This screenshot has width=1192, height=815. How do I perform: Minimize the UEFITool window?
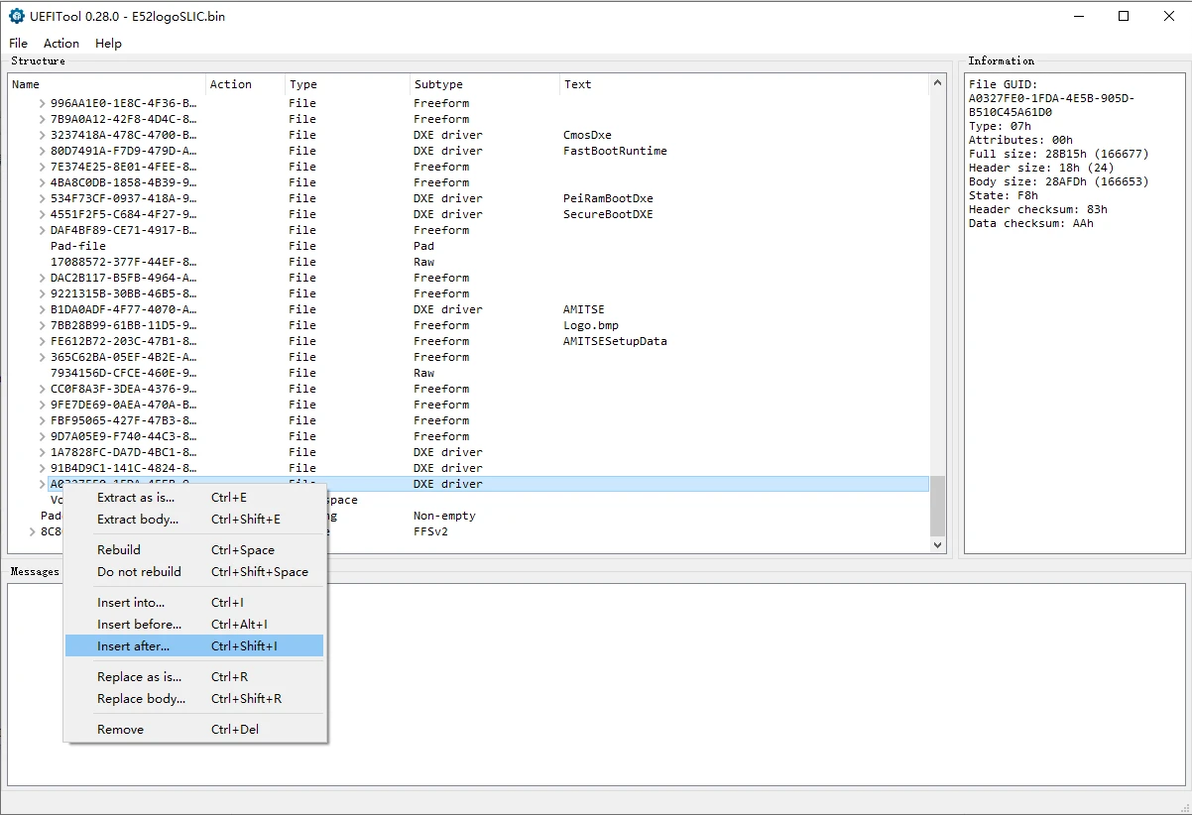(x=1079, y=16)
